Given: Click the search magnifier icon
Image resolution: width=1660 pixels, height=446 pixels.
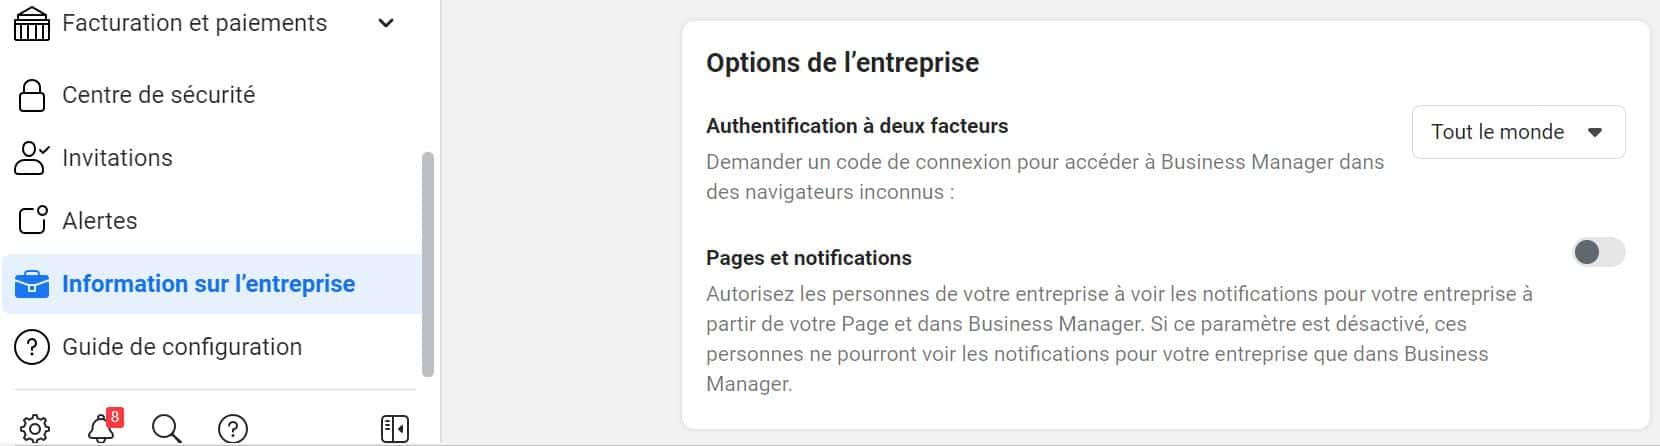Looking at the screenshot, I should 166,428.
